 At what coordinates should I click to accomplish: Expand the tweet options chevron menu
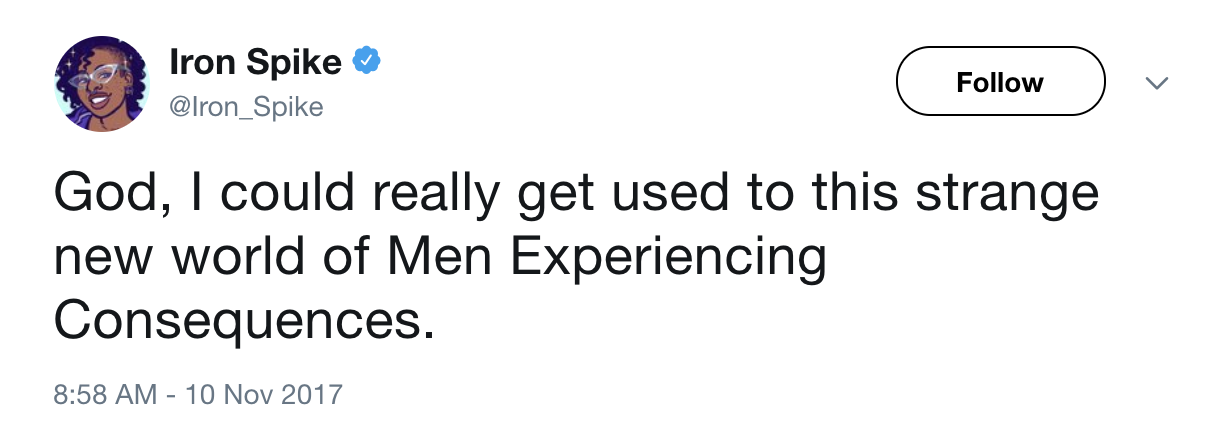click(x=1155, y=82)
